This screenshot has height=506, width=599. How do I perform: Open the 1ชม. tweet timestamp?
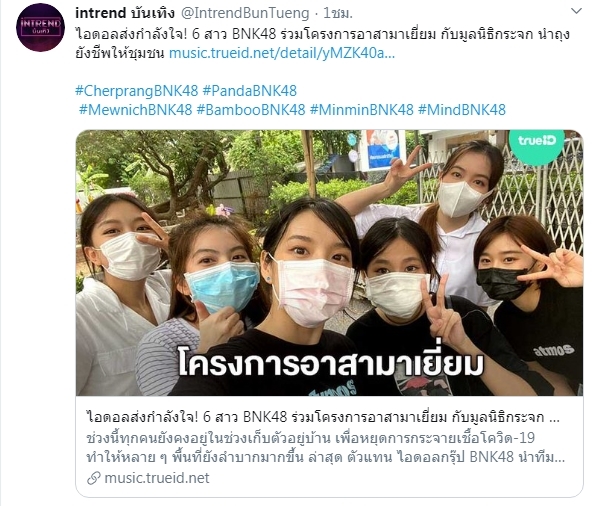(338, 13)
